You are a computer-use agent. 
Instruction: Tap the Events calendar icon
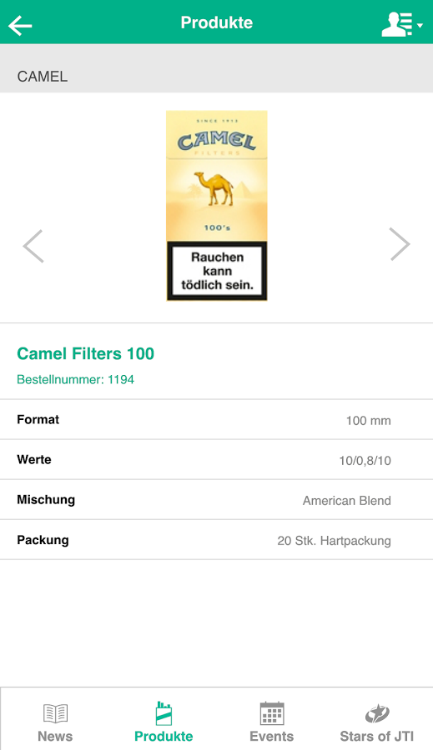[x=272, y=713]
